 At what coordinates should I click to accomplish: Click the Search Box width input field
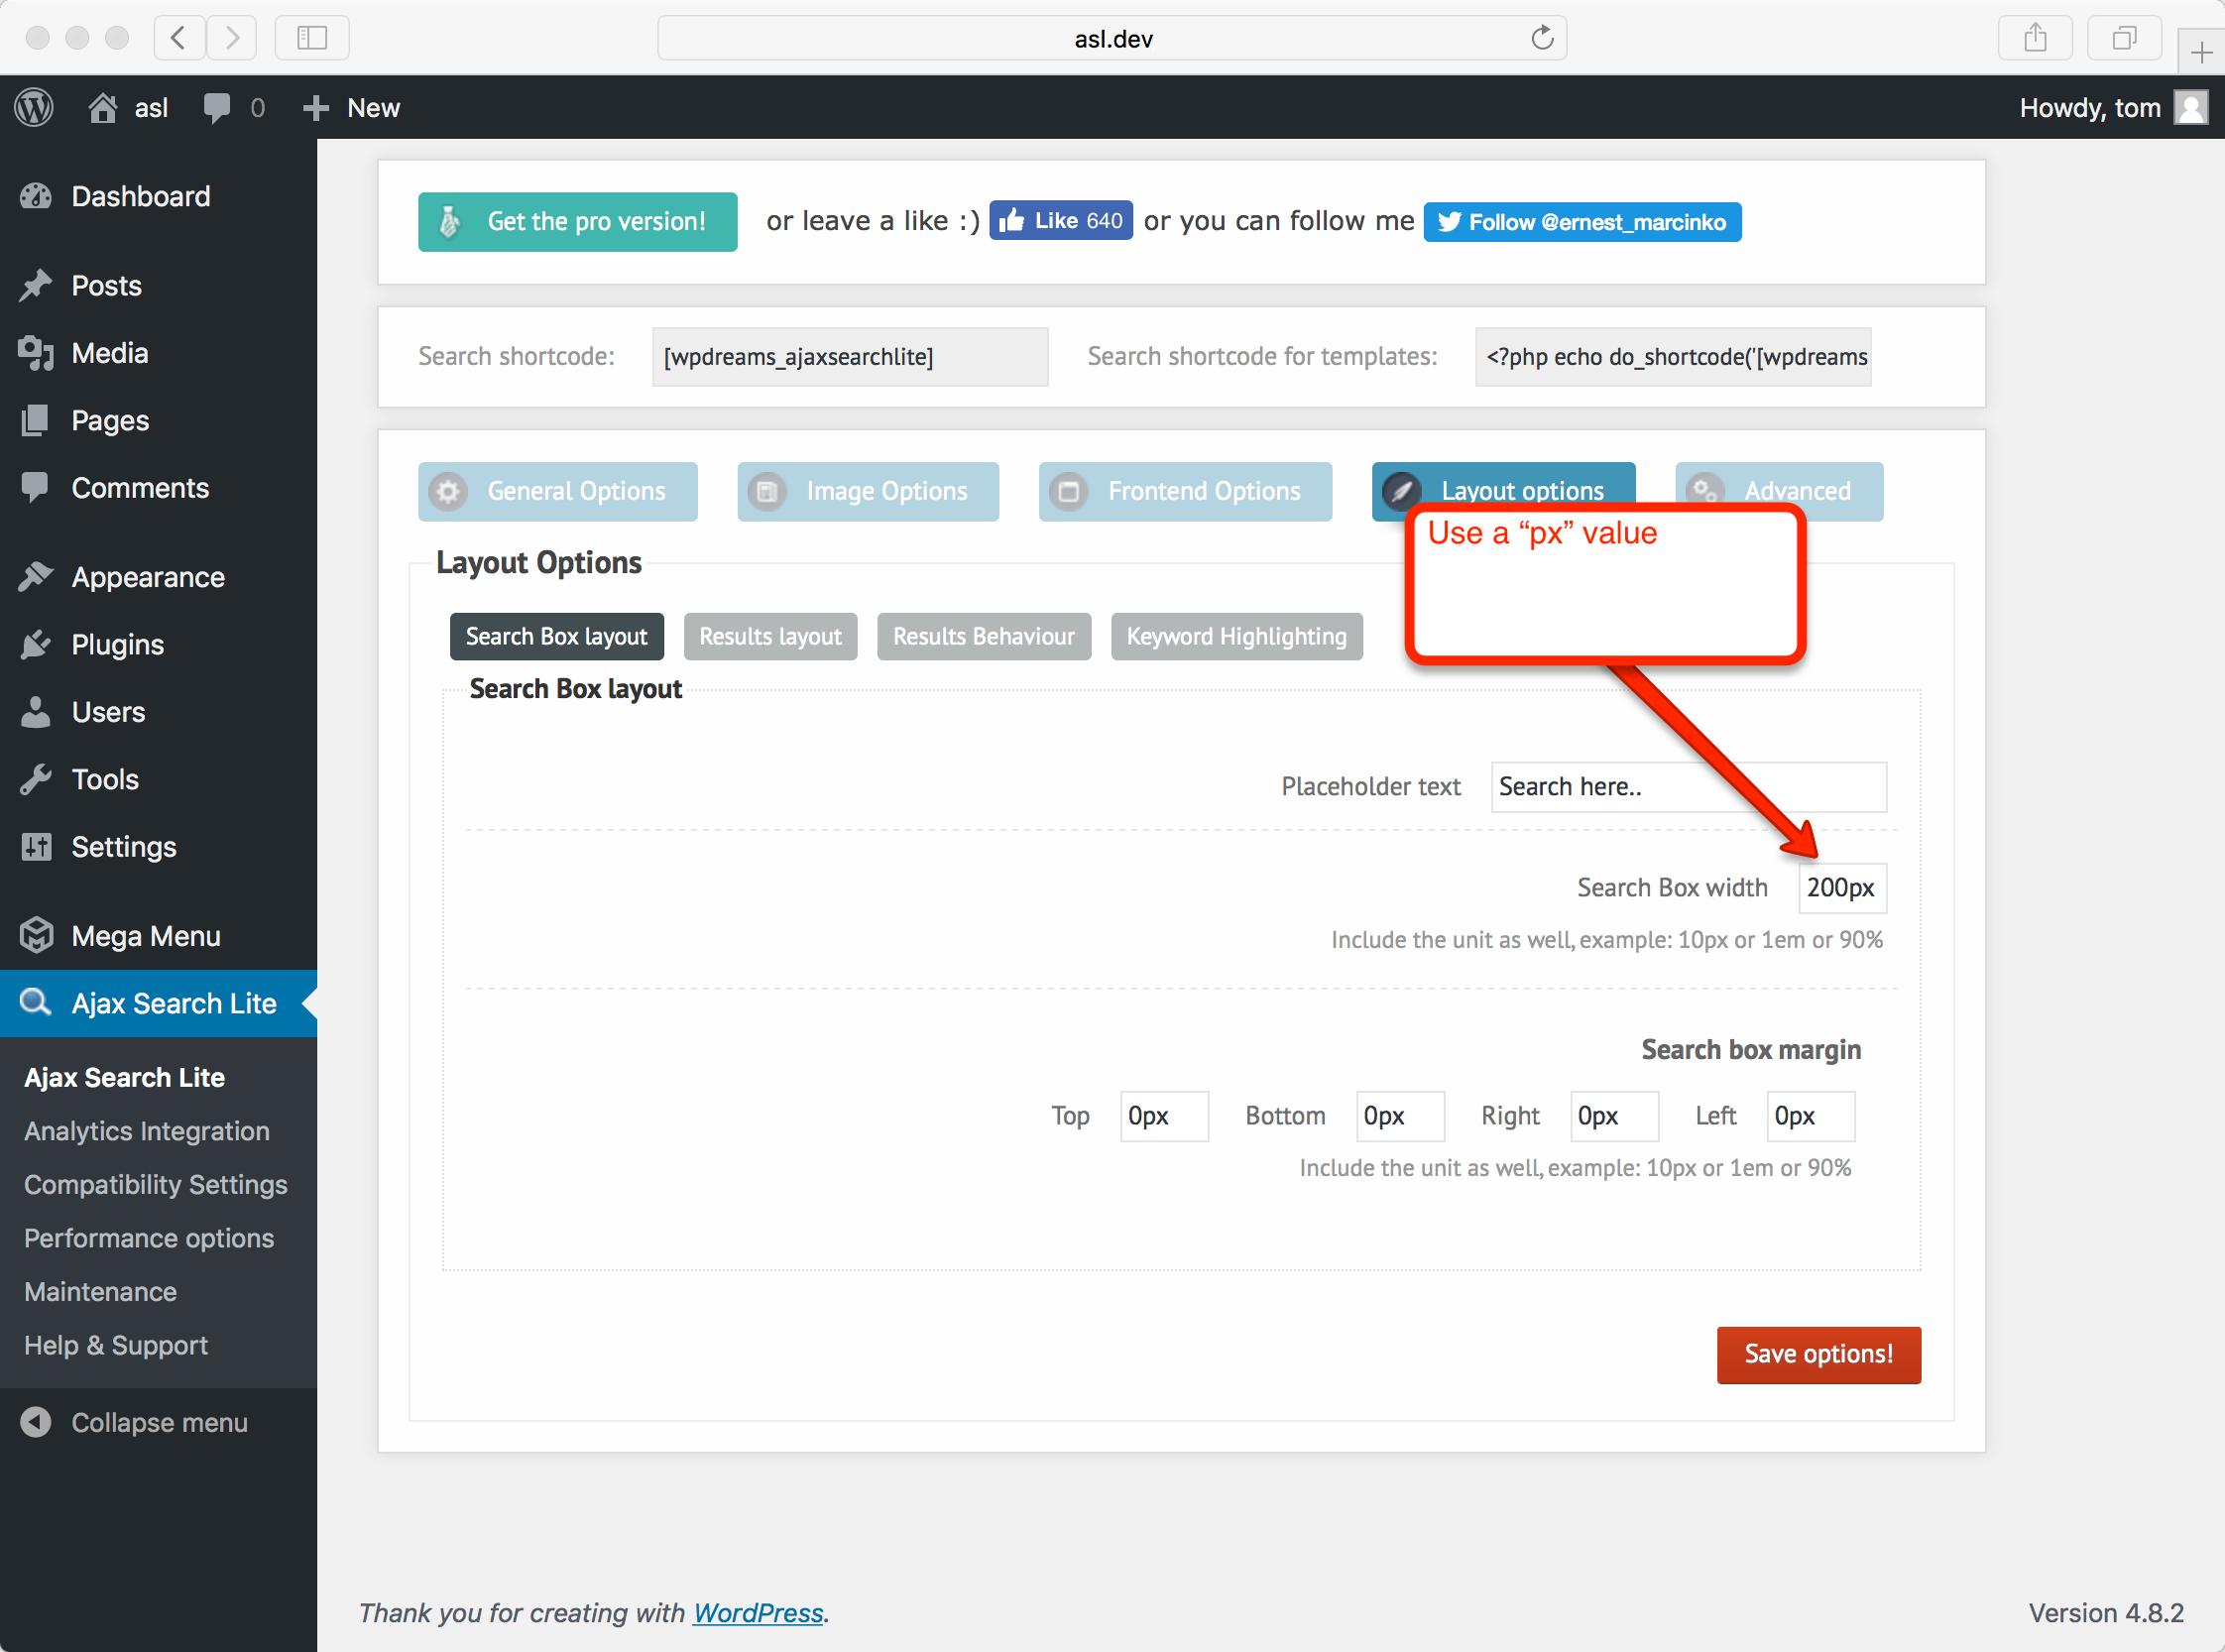pyautogui.click(x=1841, y=888)
